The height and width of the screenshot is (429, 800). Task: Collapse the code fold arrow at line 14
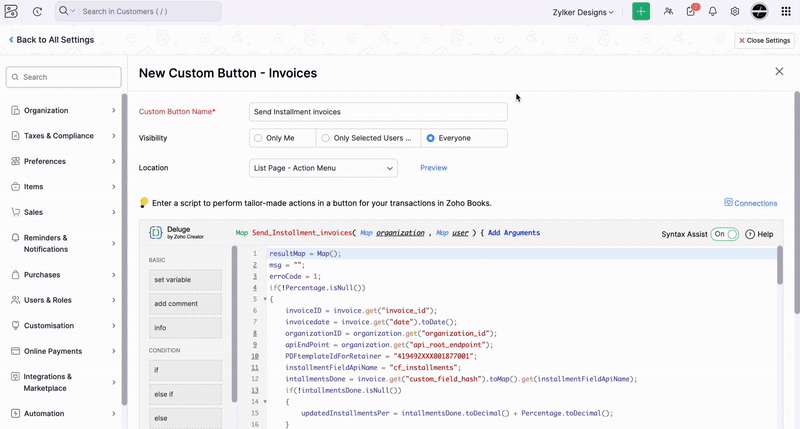pos(265,401)
